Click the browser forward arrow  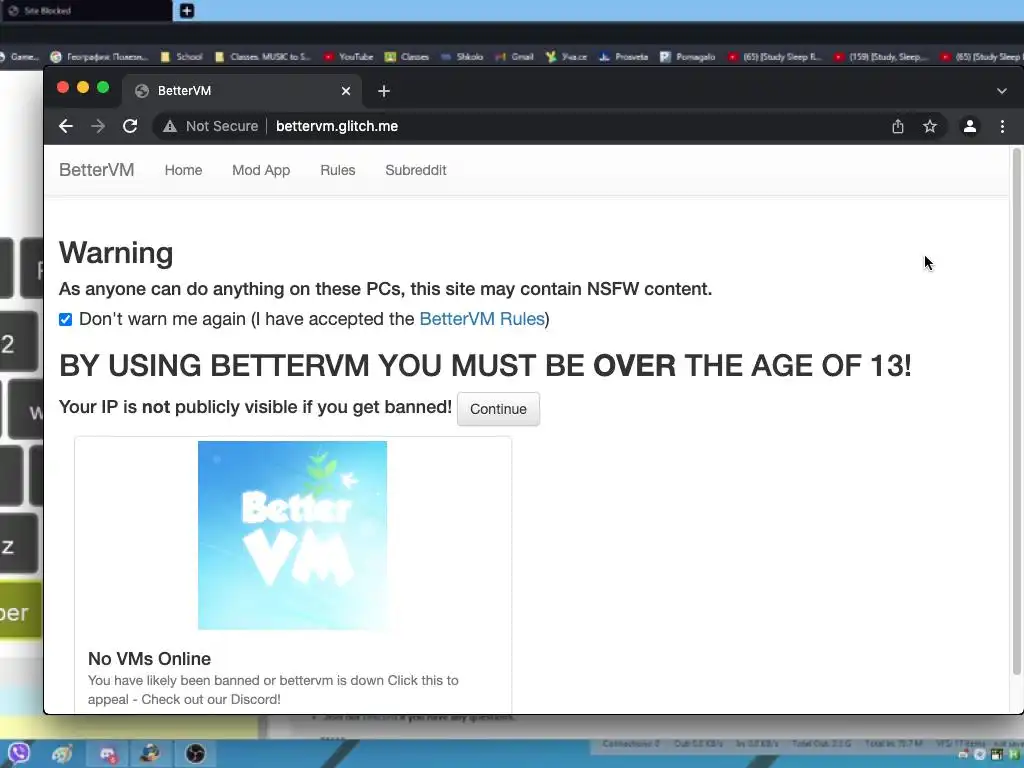(98, 126)
